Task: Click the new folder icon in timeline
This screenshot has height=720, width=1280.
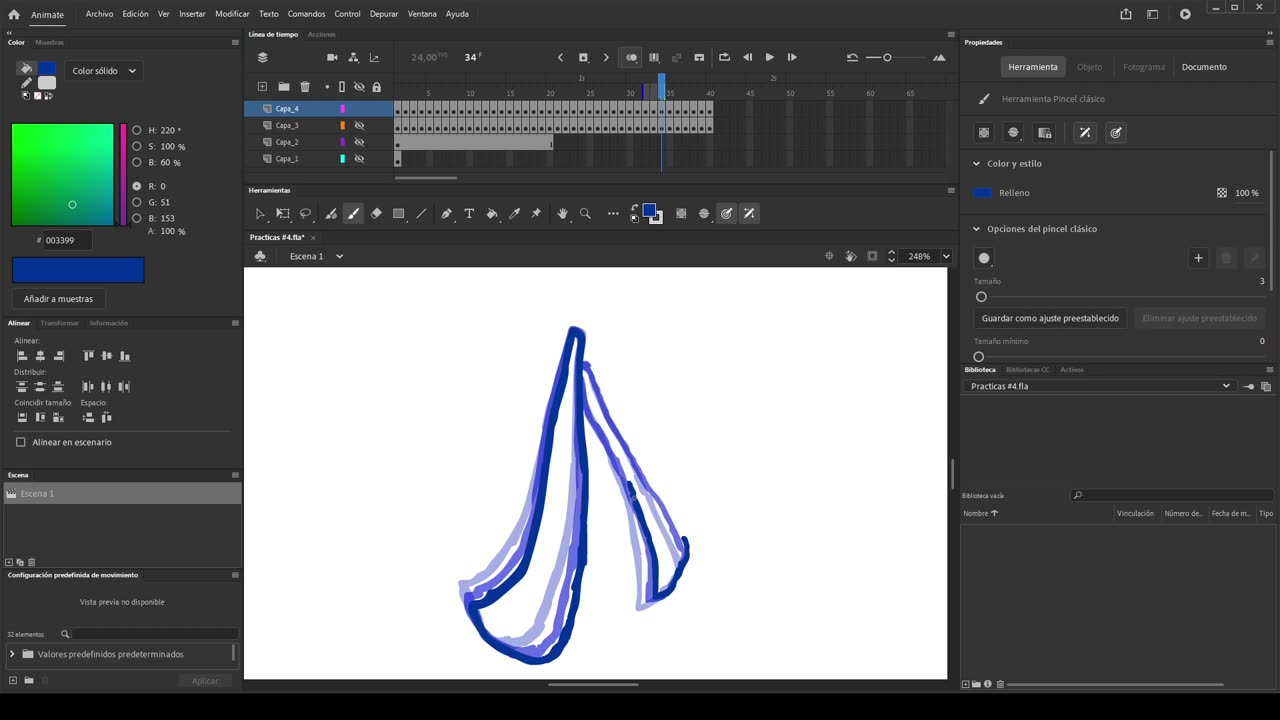Action: 284,87
